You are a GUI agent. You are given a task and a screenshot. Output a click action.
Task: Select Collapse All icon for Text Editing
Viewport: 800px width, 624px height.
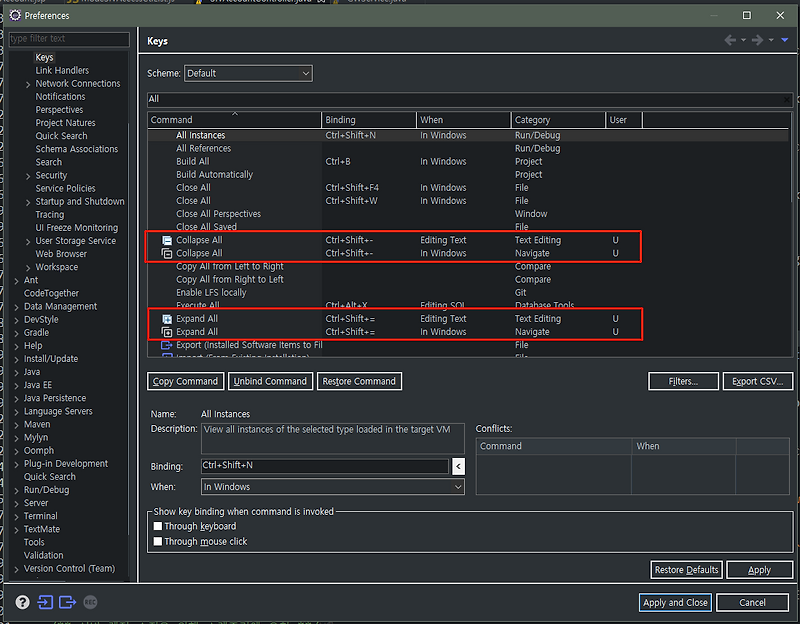pos(167,240)
